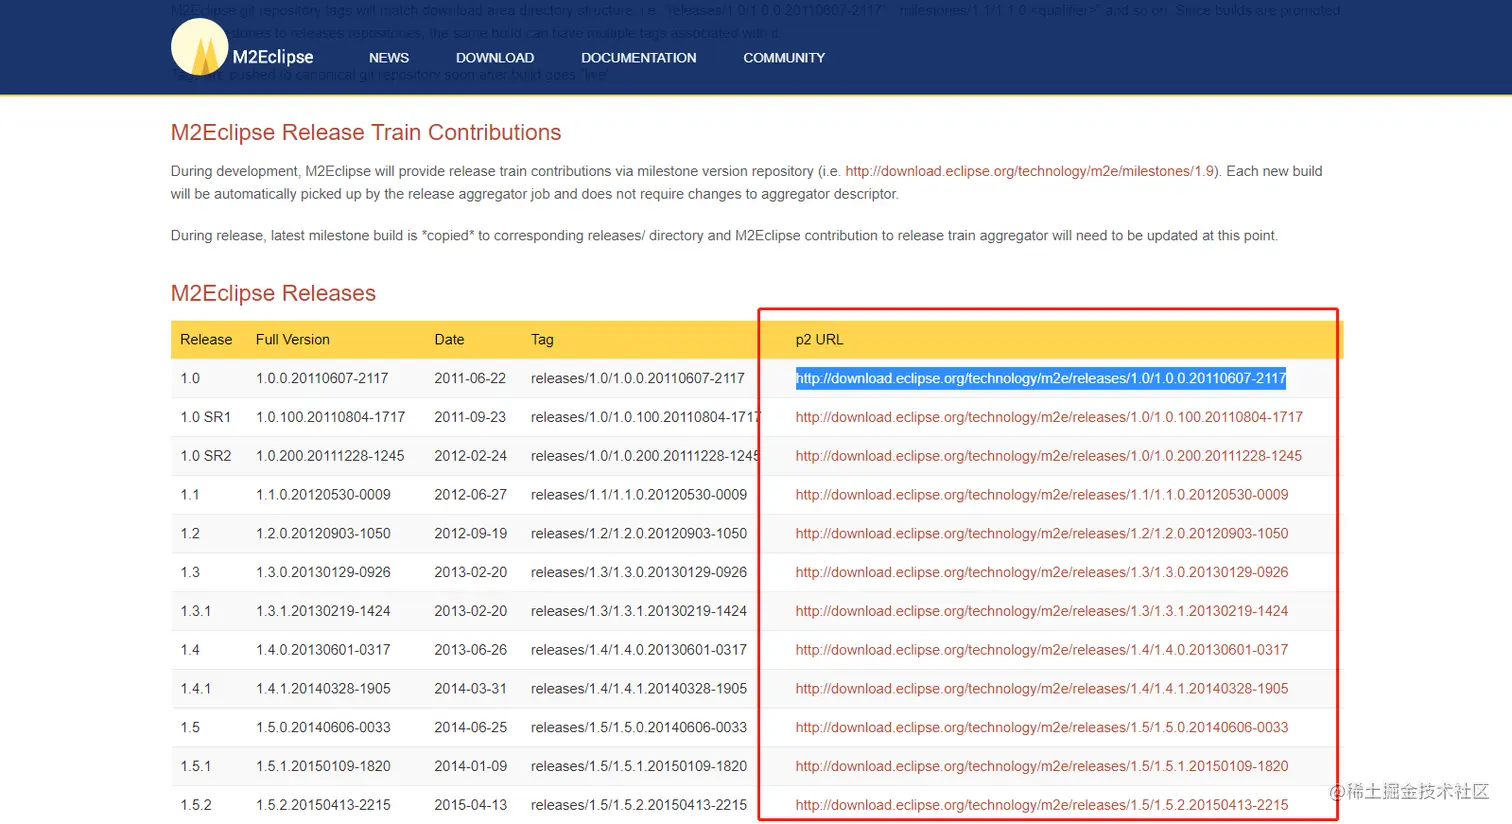This screenshot has width=1512, height=824.
Task: Select release cell 1.0 SR1
Action: pos(205,417)
